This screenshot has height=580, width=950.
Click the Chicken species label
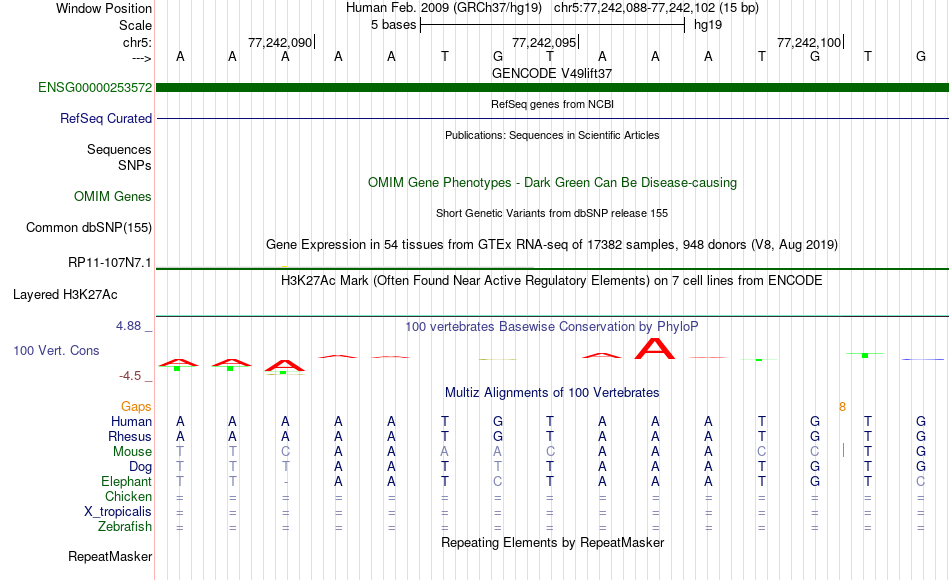(128, 496)
